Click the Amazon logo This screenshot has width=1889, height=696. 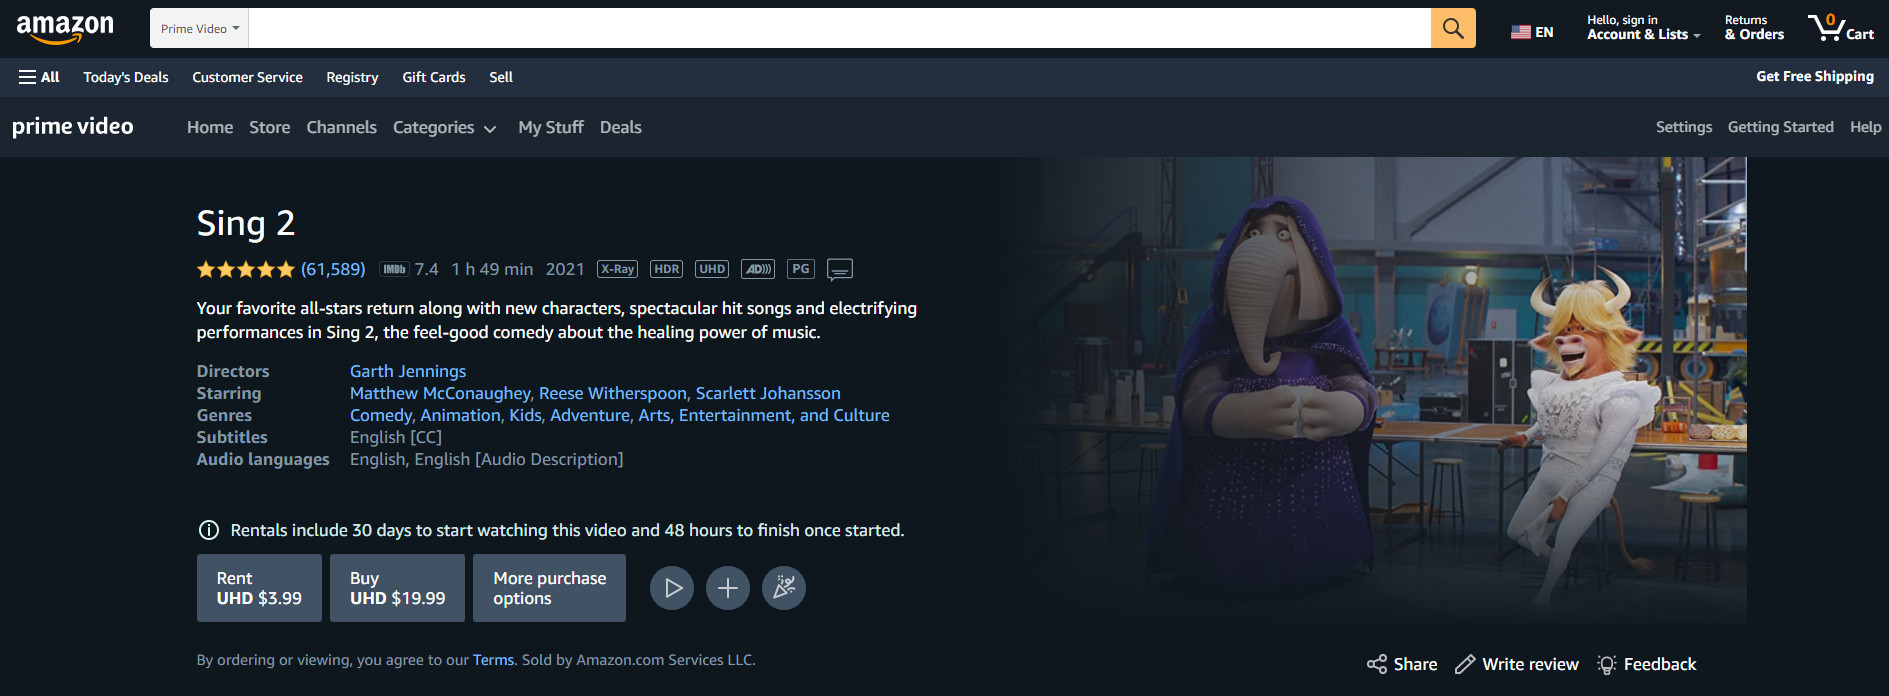pos(65,28)
